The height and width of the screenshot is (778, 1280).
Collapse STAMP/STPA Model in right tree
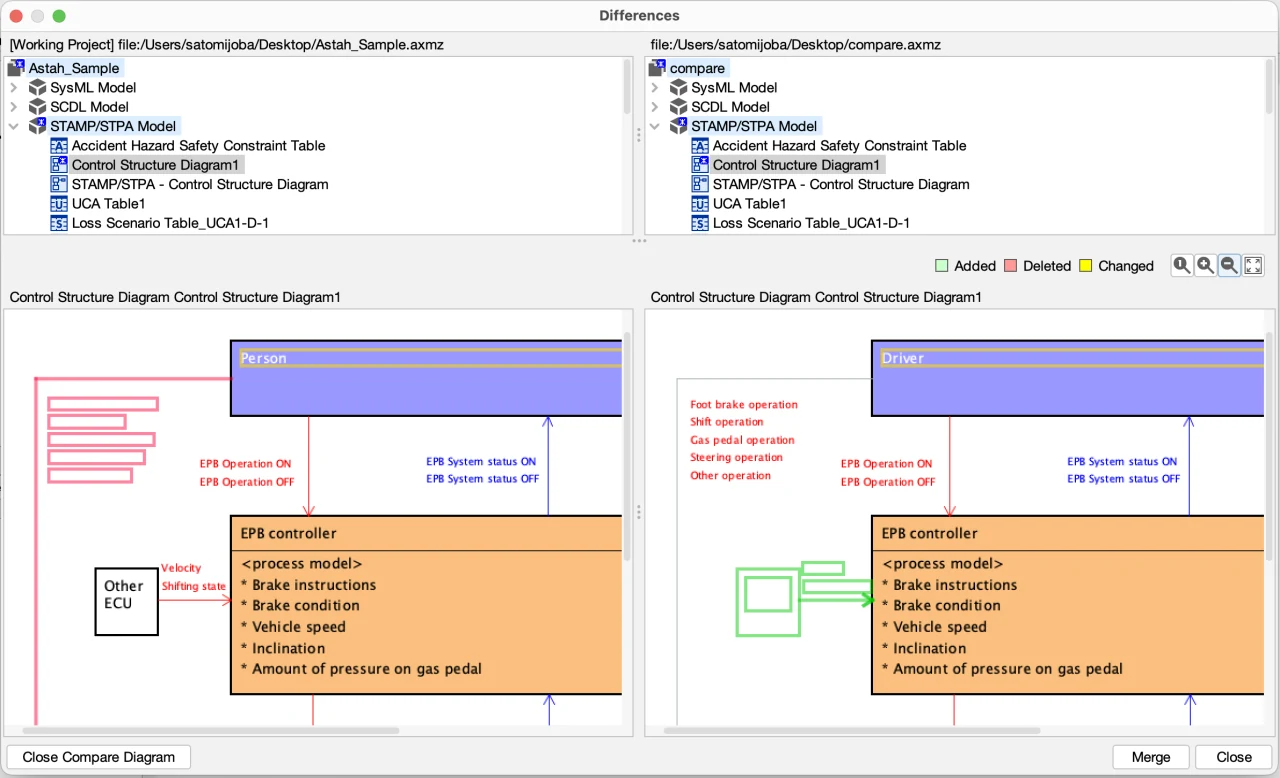coord(655,126)
